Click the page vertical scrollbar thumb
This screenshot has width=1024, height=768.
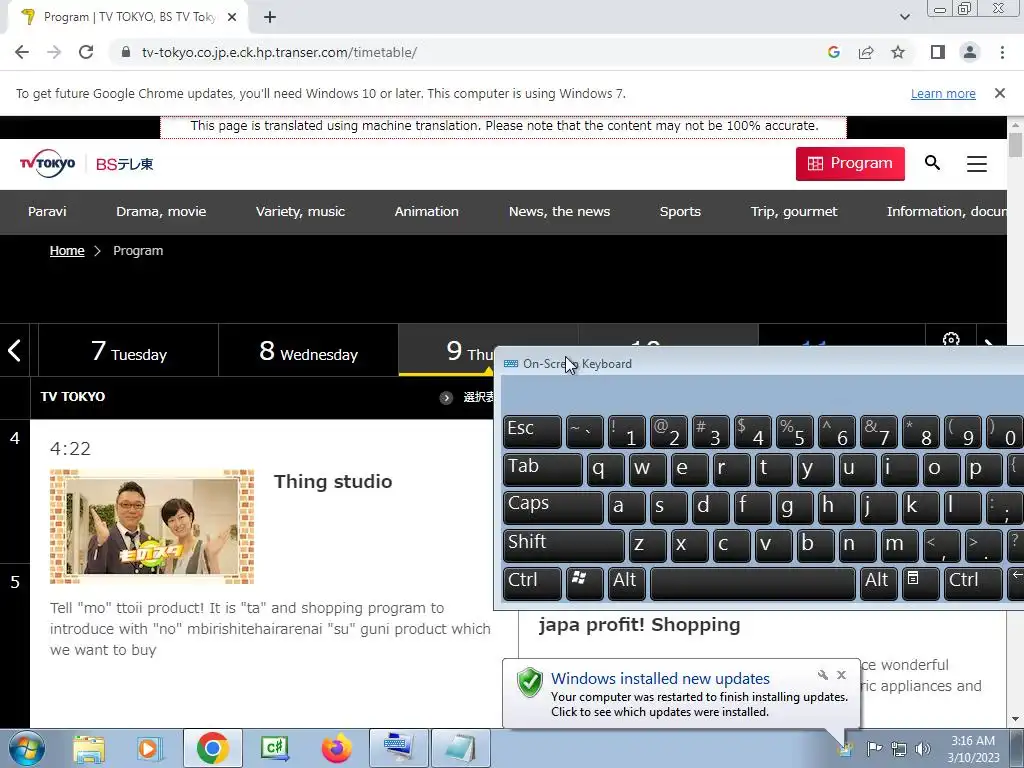click(x=1015, y=145)
